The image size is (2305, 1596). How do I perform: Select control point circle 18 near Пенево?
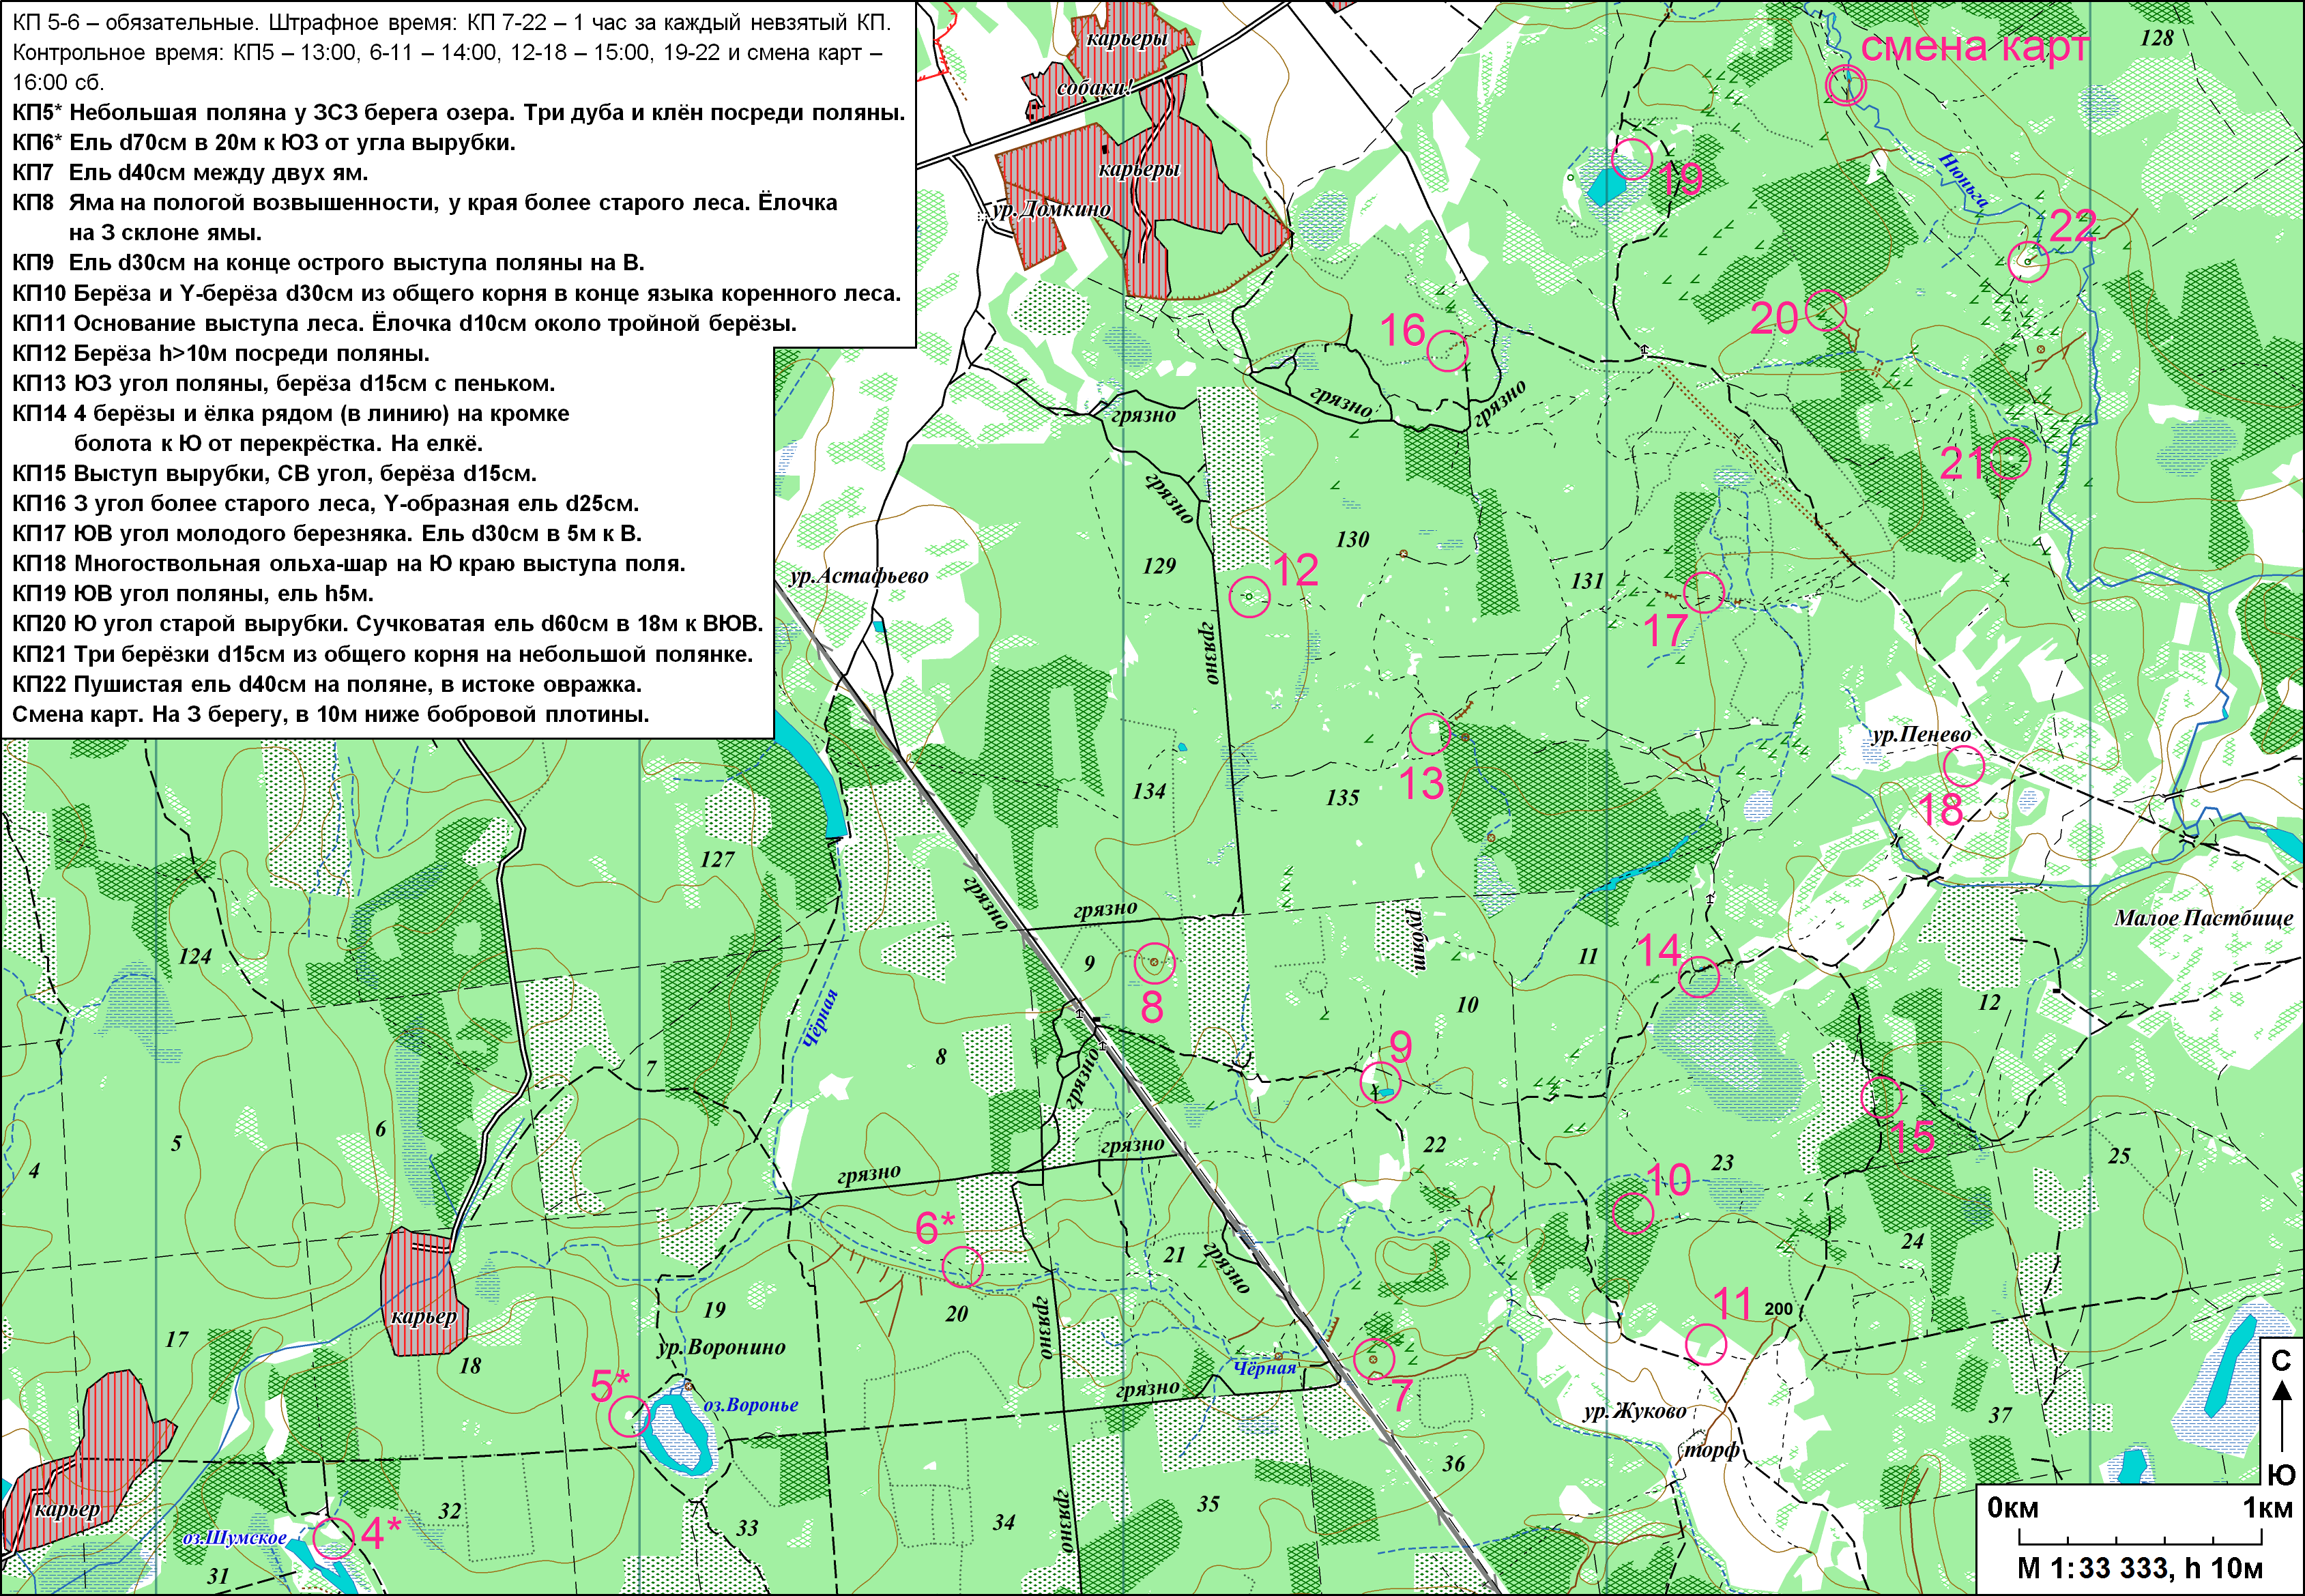coord(1963,767)
